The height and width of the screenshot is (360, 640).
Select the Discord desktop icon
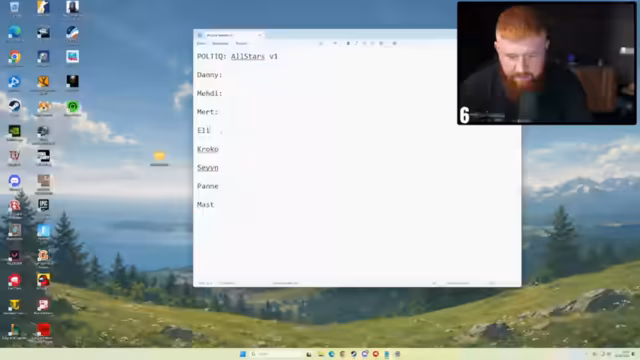(15, 181)
